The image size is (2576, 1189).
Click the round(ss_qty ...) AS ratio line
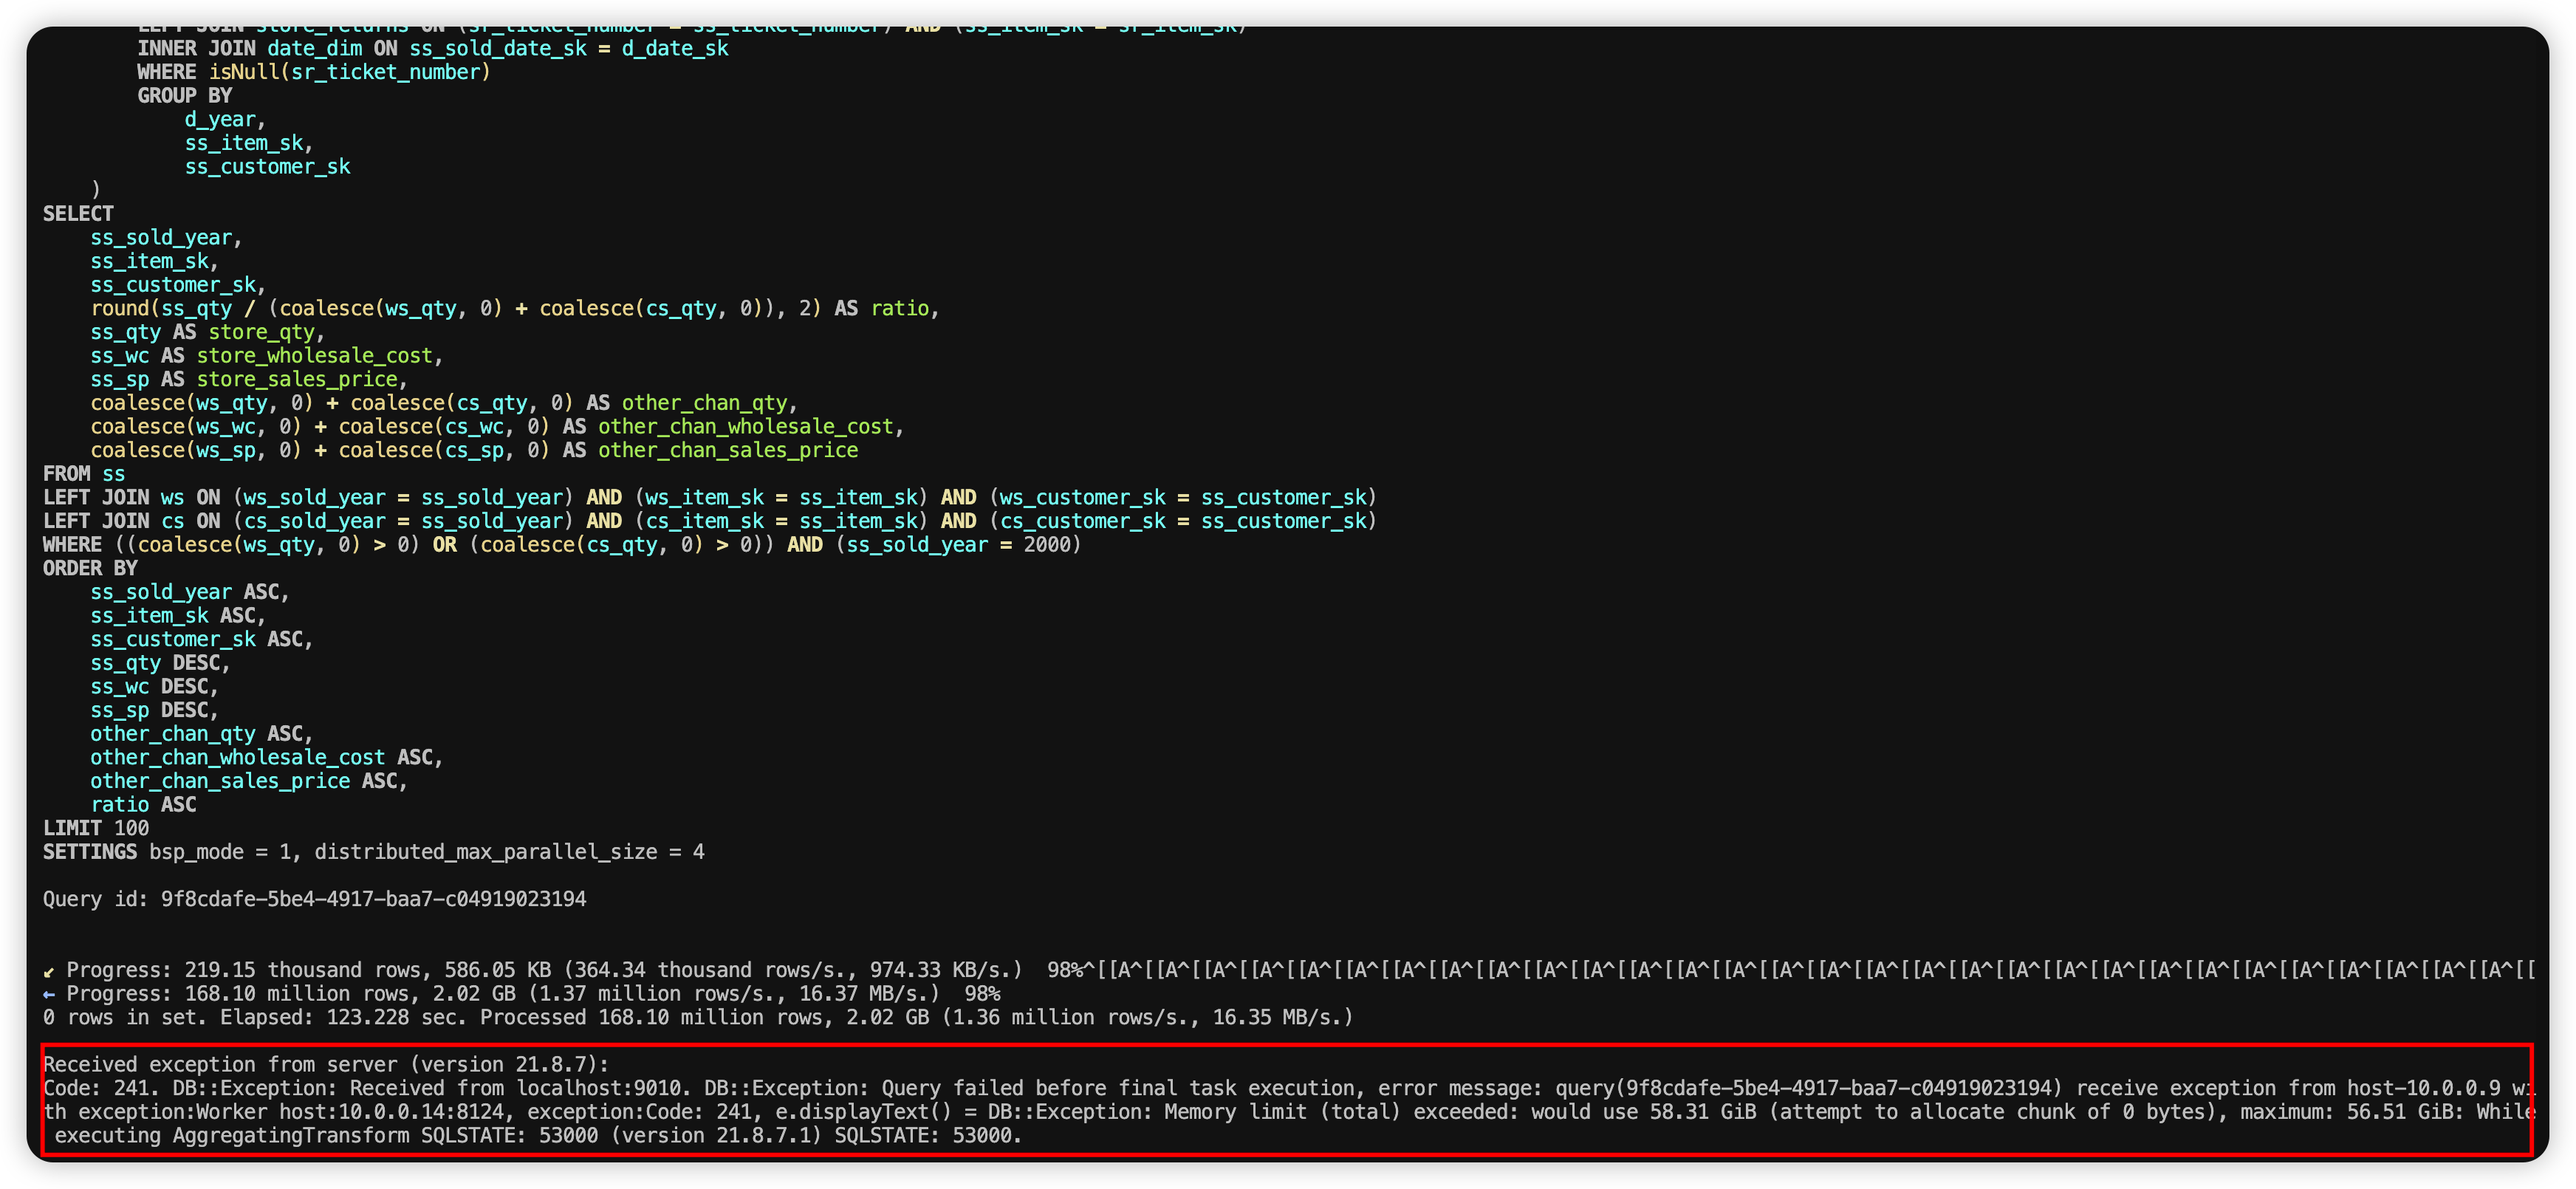514,308
